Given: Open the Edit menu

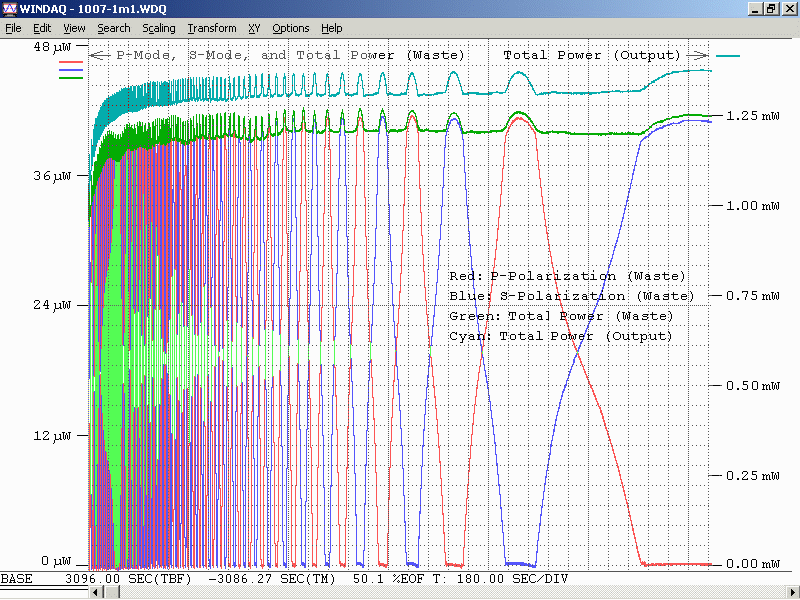Looking at the screenshot, I should (x=41, y=28).
